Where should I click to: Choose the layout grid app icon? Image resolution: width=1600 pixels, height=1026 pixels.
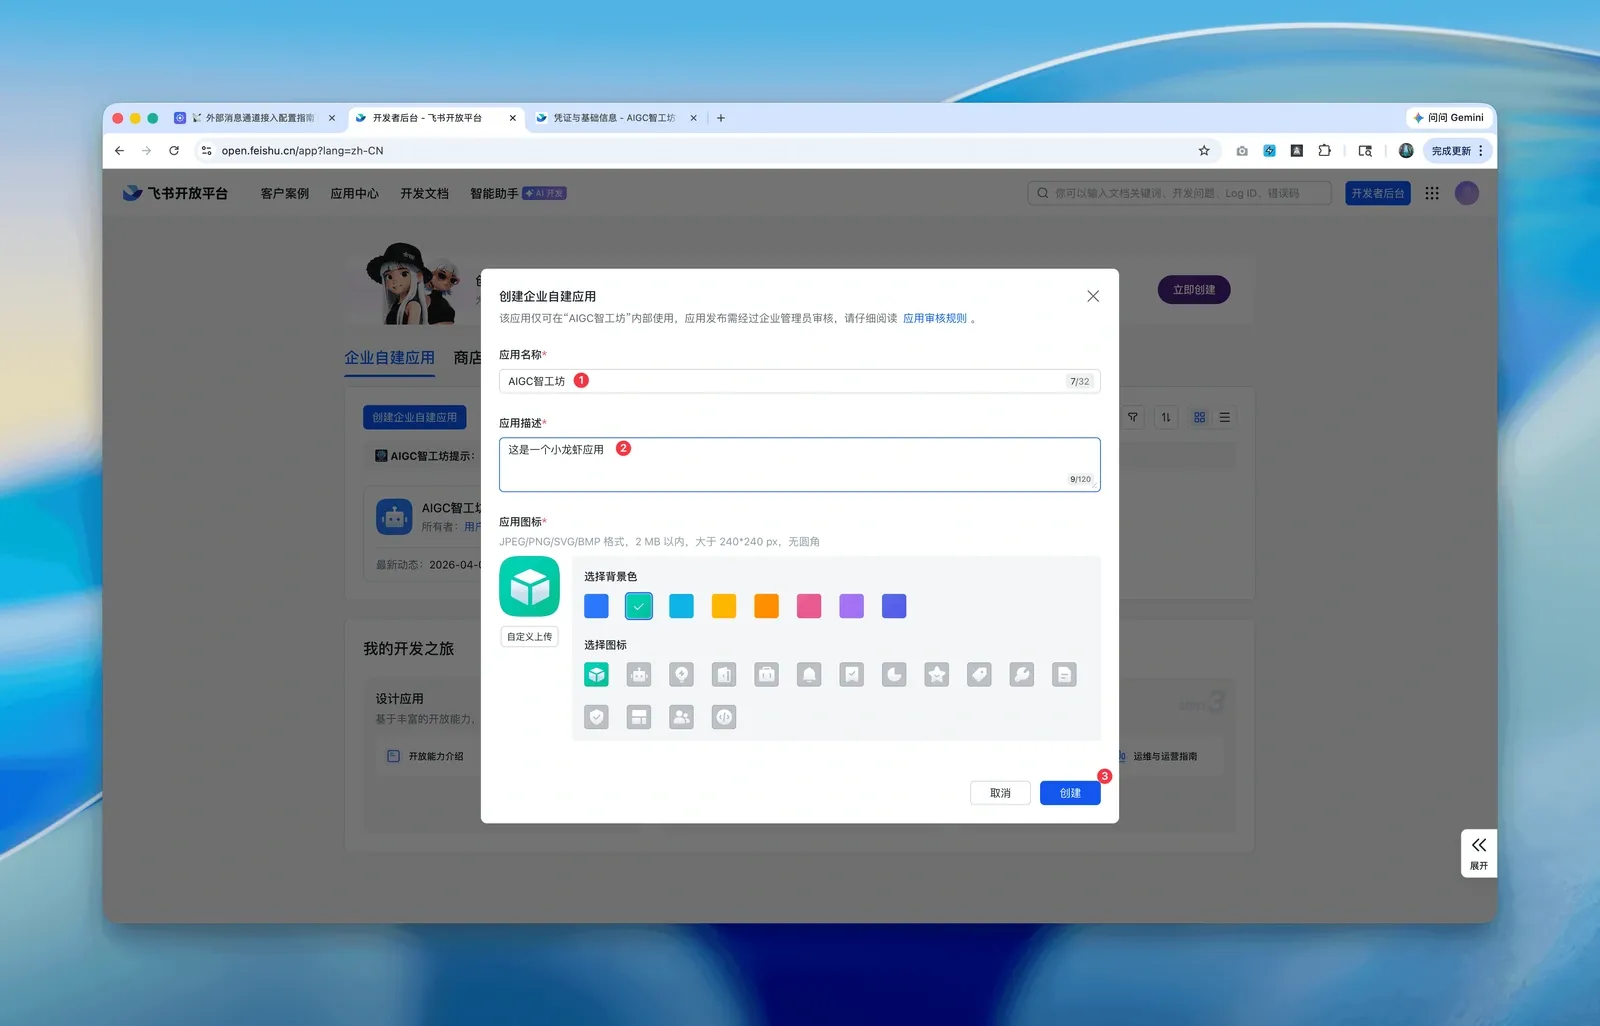pyautogui.click(x=639, y=717)
